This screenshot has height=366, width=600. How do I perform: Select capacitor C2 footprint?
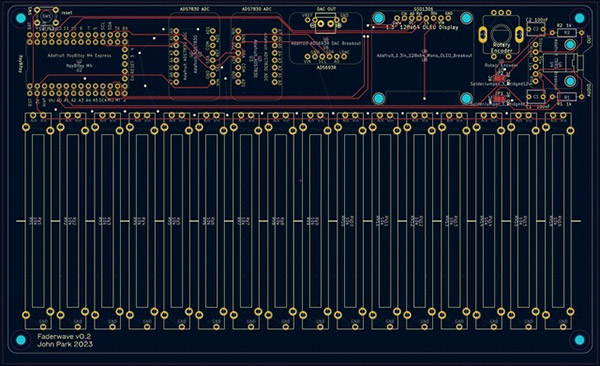[536, 29]
